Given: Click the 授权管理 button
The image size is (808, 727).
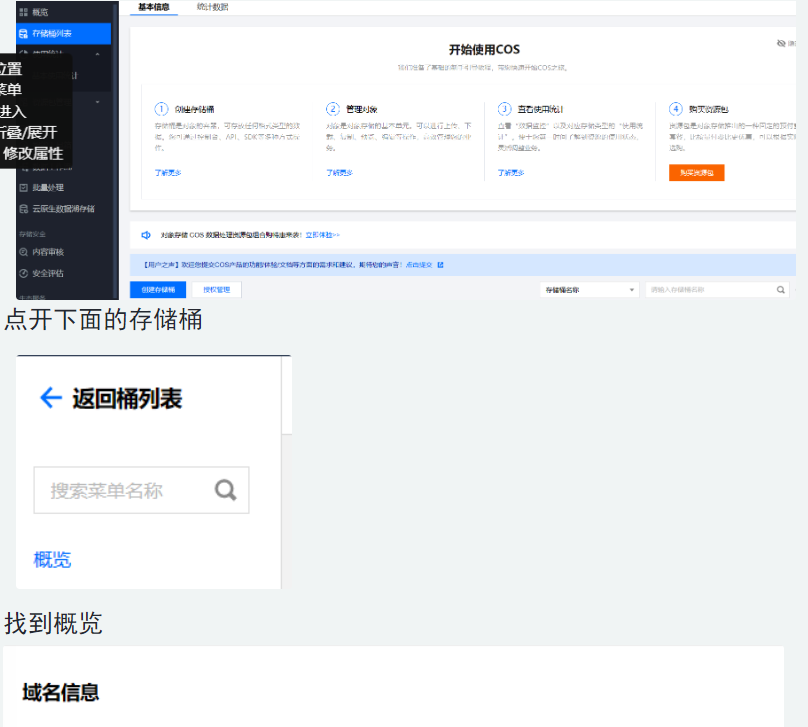Looking at the screenshot, I should tap(216, 290).
